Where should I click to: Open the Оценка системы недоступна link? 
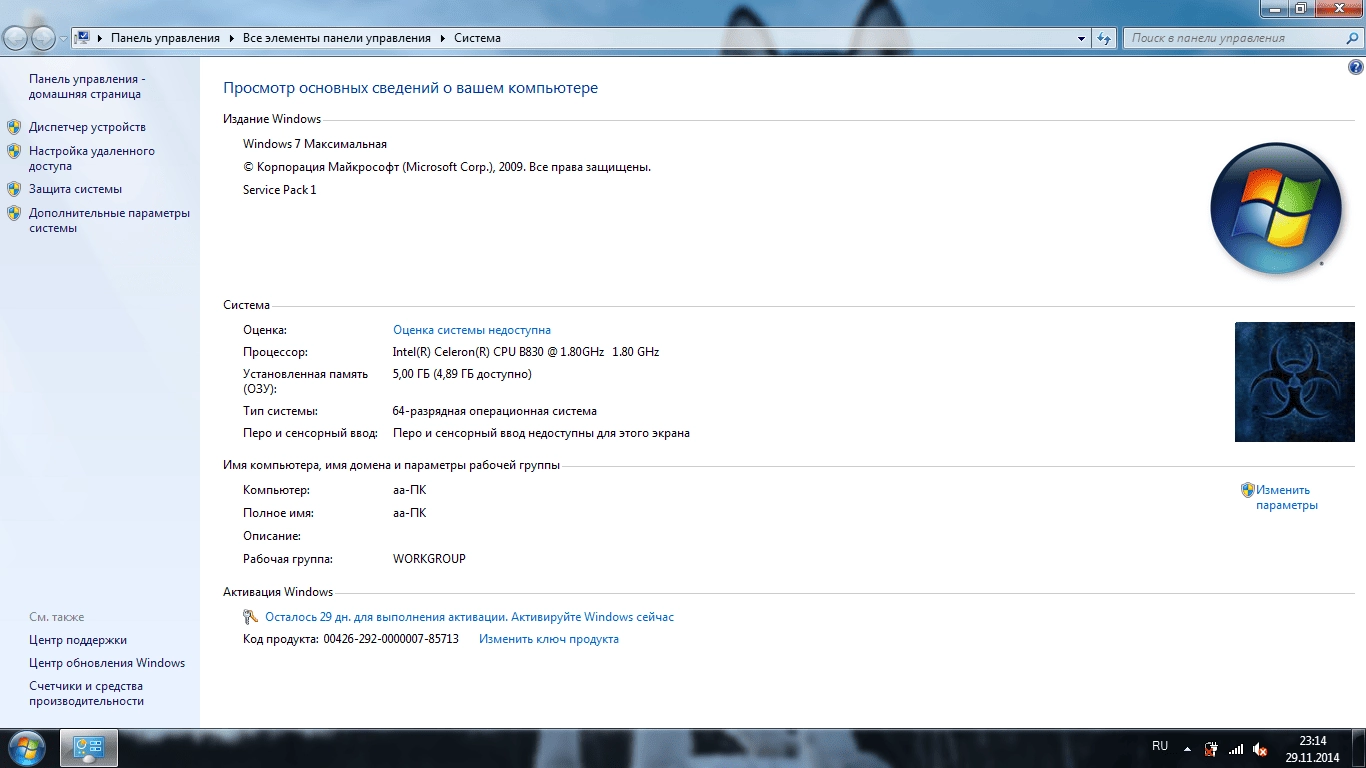coord(472,330)
